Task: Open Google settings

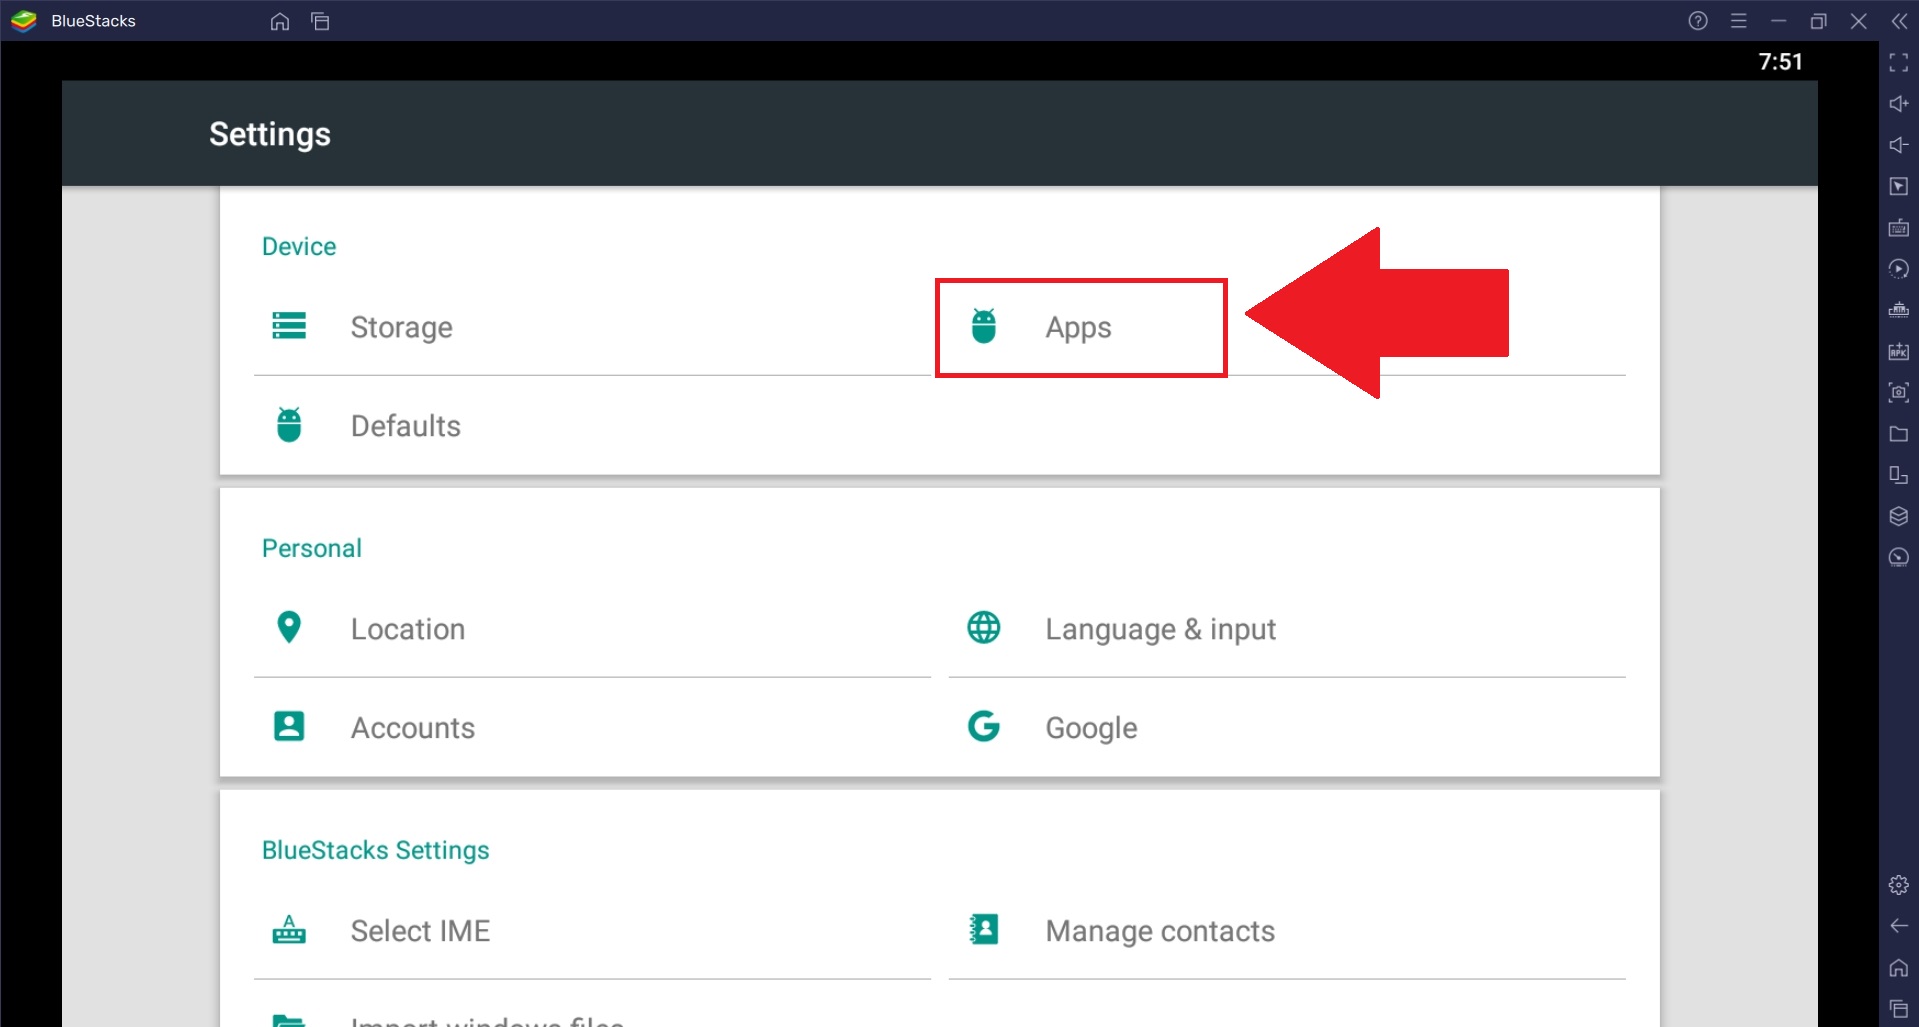Action: (1287, 727)
